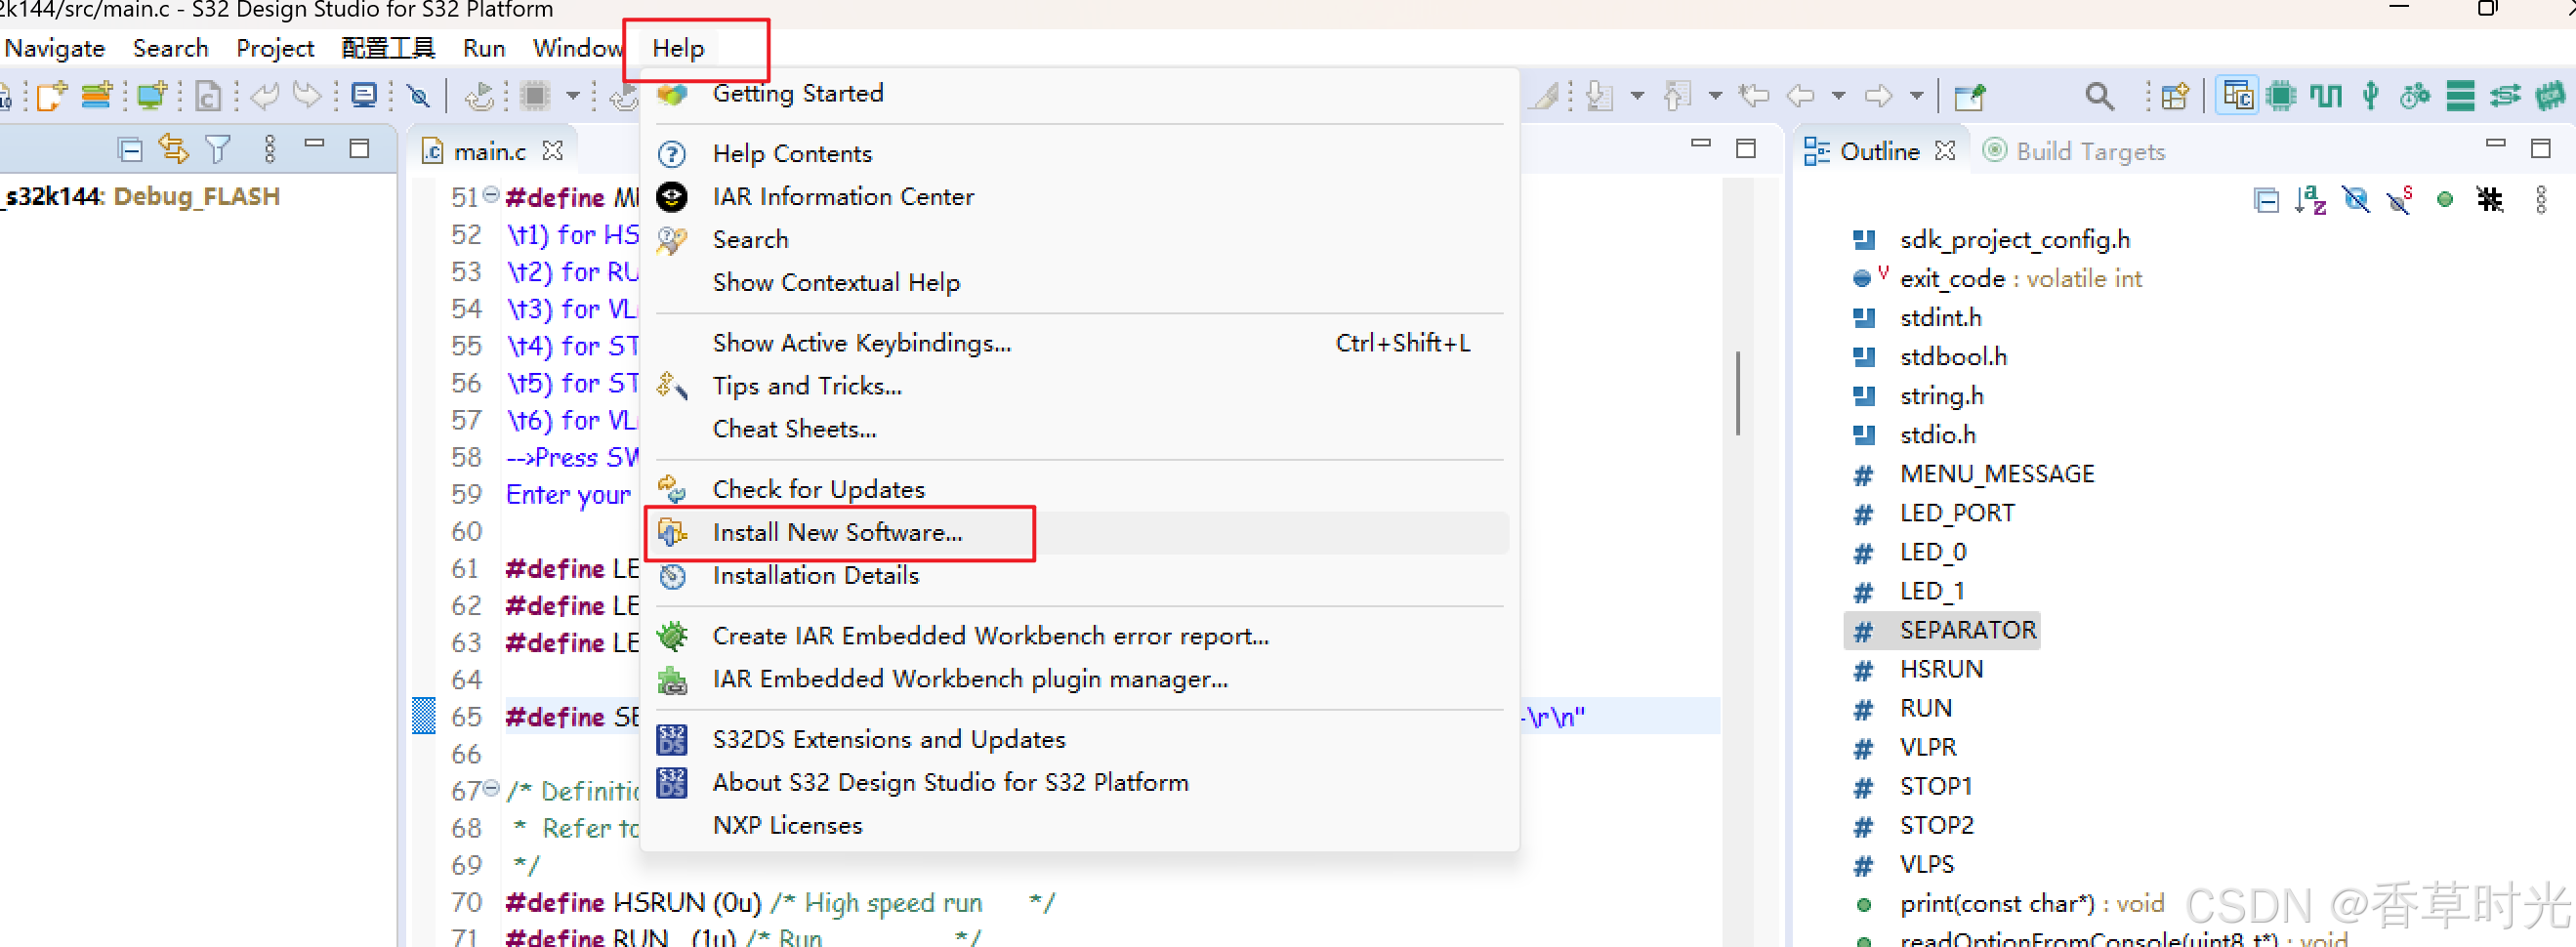Screen dimensions: 2576x947
Task: Close the main.c editor tab
Action: tap(552, 150)
